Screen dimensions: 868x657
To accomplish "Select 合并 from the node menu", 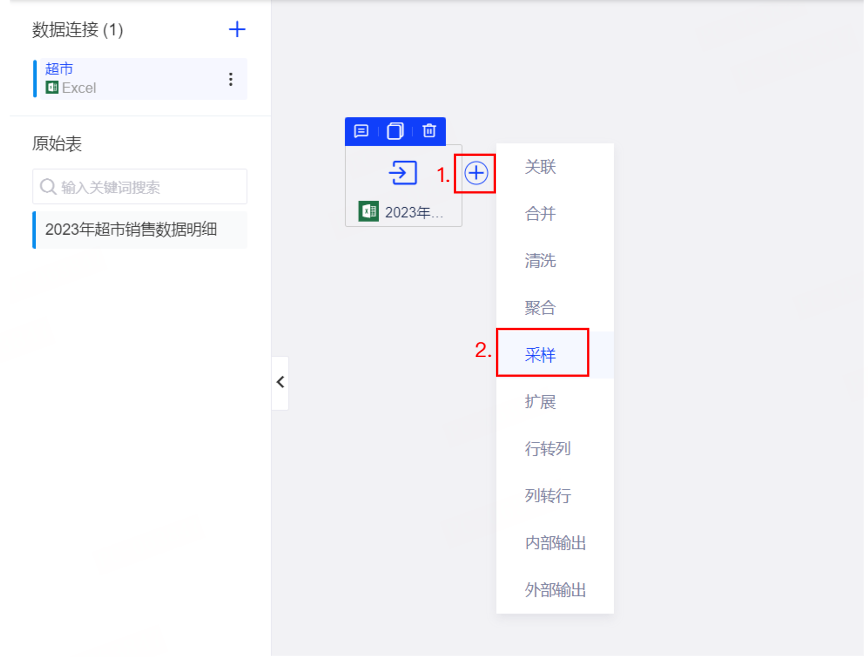I will (x=540, y=214).
